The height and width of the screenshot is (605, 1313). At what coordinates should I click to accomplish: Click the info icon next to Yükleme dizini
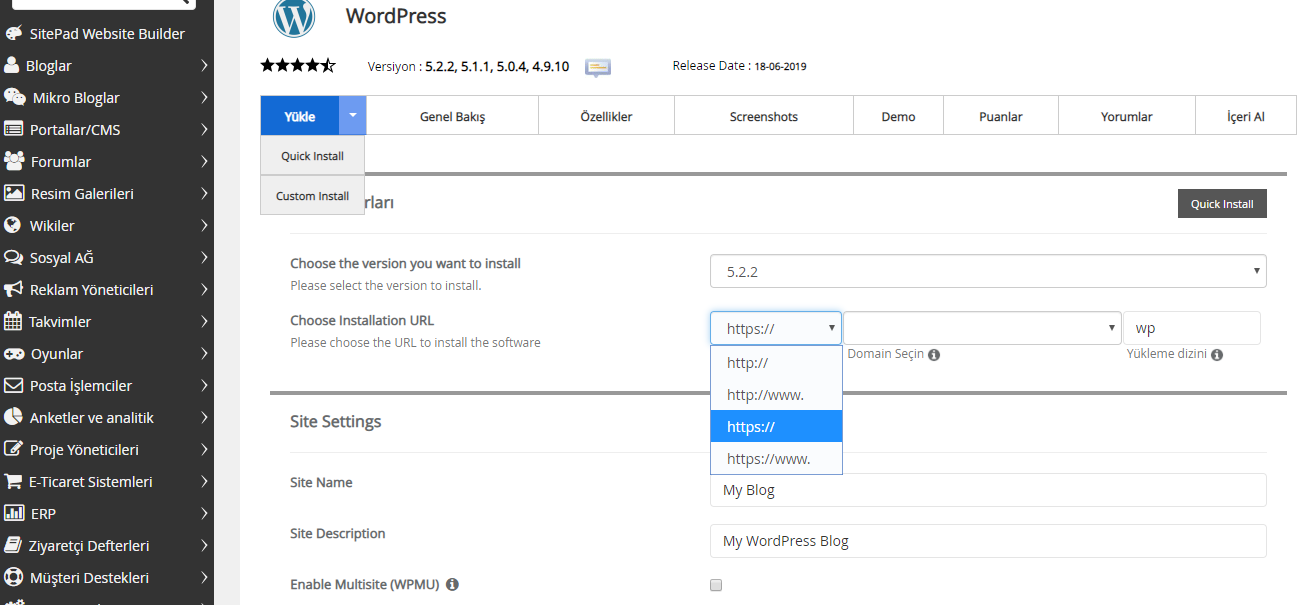pos(1217,355)
